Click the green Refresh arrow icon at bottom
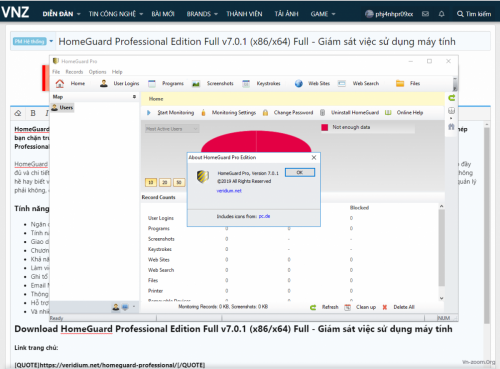 [x=313, y=307]
